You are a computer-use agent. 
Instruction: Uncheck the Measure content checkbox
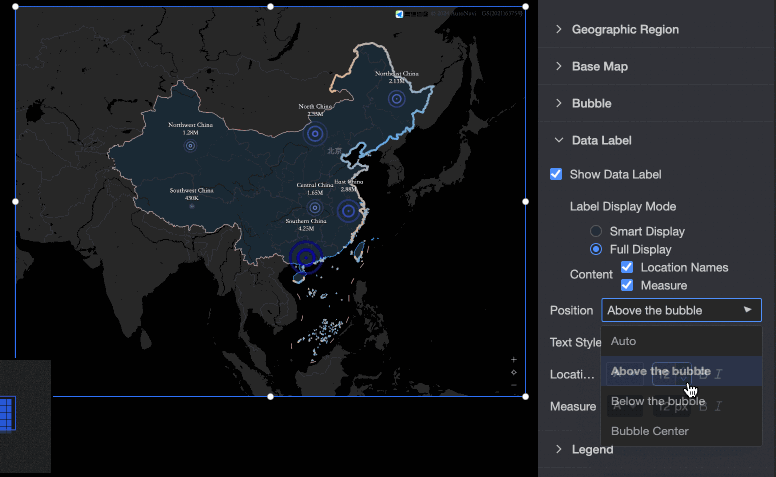(x=627, y=286)
